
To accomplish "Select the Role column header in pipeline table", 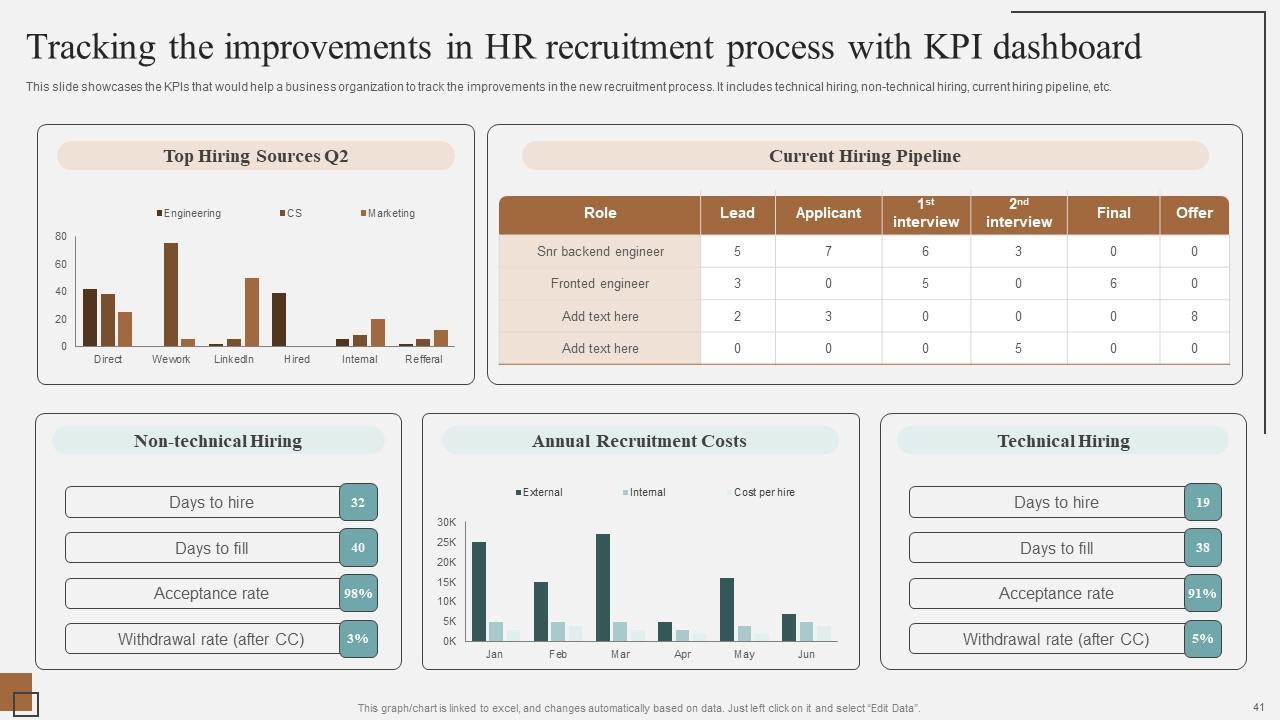I will tap(600, 213).
